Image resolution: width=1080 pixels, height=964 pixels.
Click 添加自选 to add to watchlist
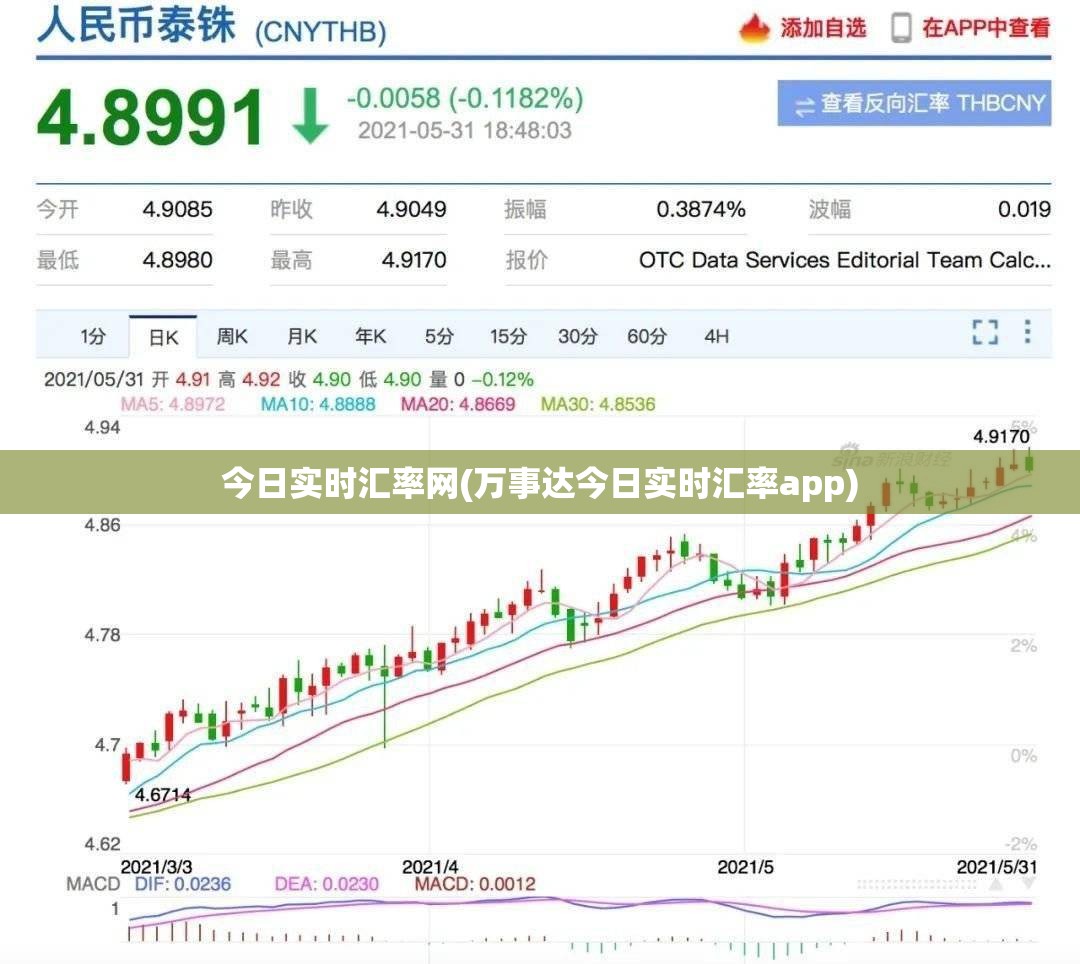click(x=823, y=28)
